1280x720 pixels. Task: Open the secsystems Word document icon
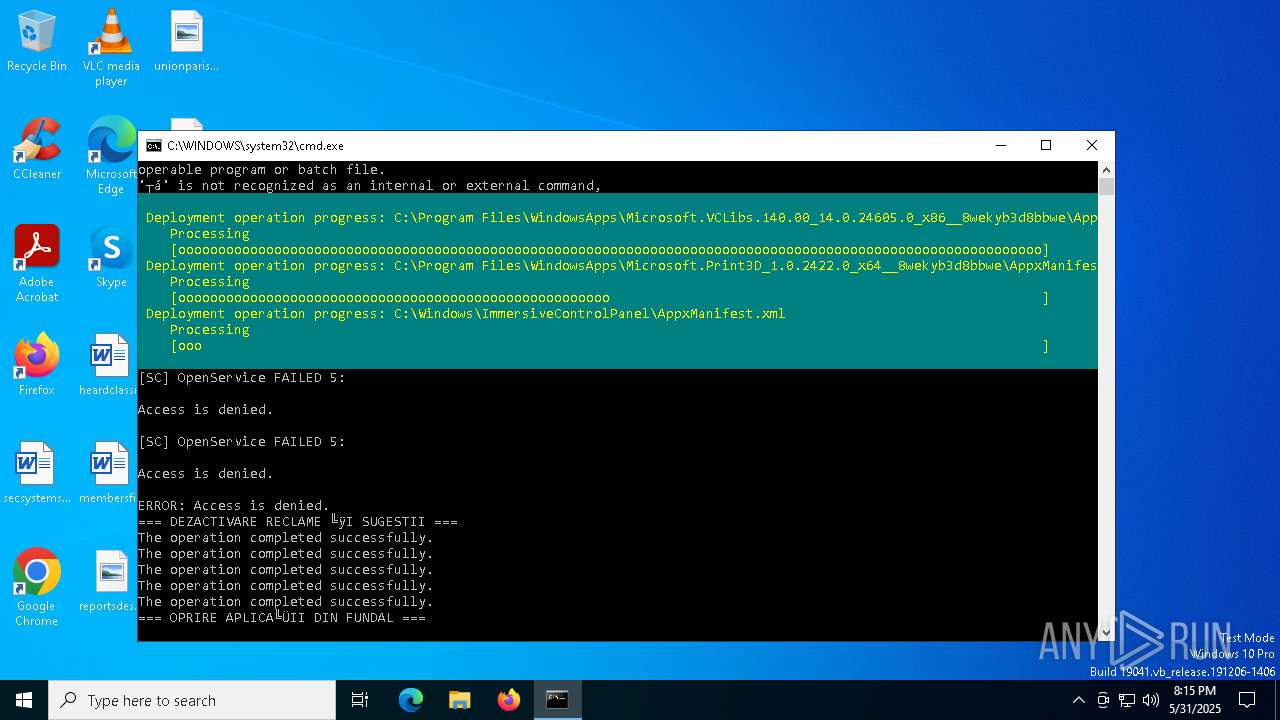37,473
